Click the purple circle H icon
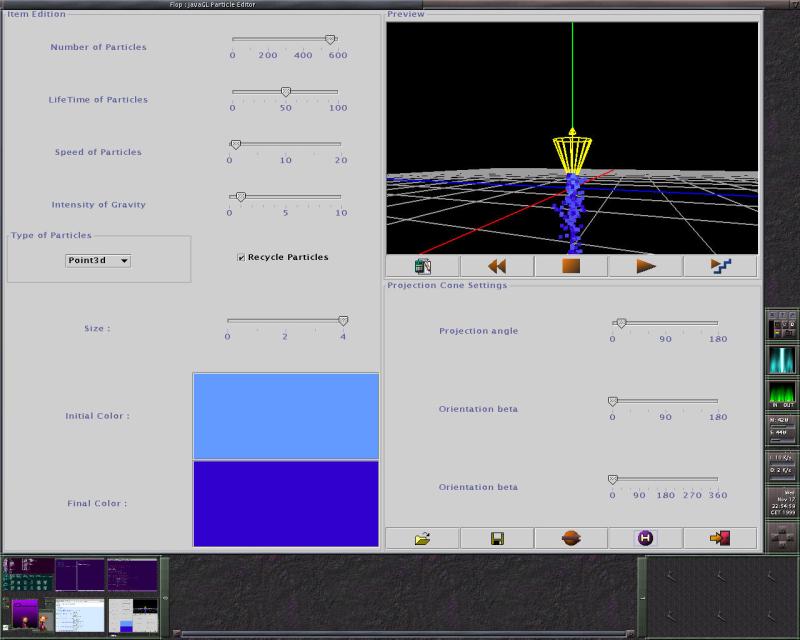This screenshot has width=800, height=640. tap(645, 538)
